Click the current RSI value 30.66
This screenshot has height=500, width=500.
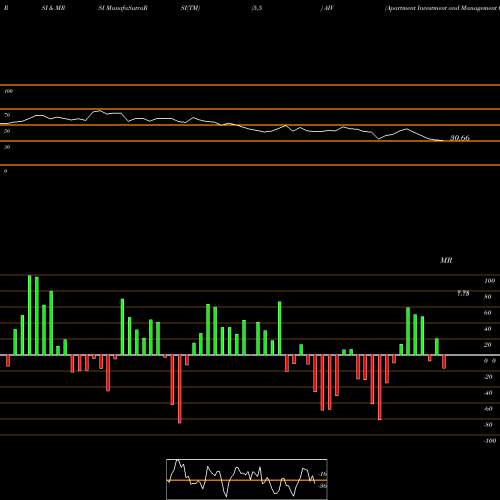[x=460, y=138]
